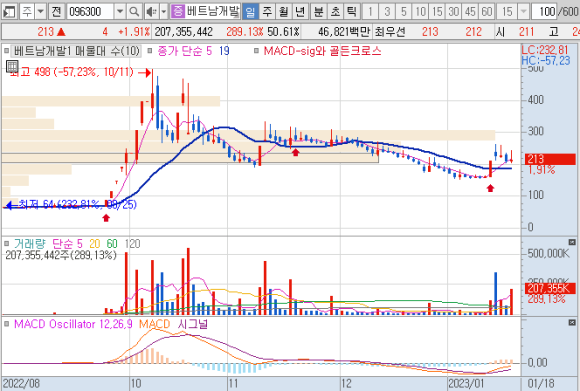580x391 pixels.
Task: Select interval button 30
Action: pos(453,12)
